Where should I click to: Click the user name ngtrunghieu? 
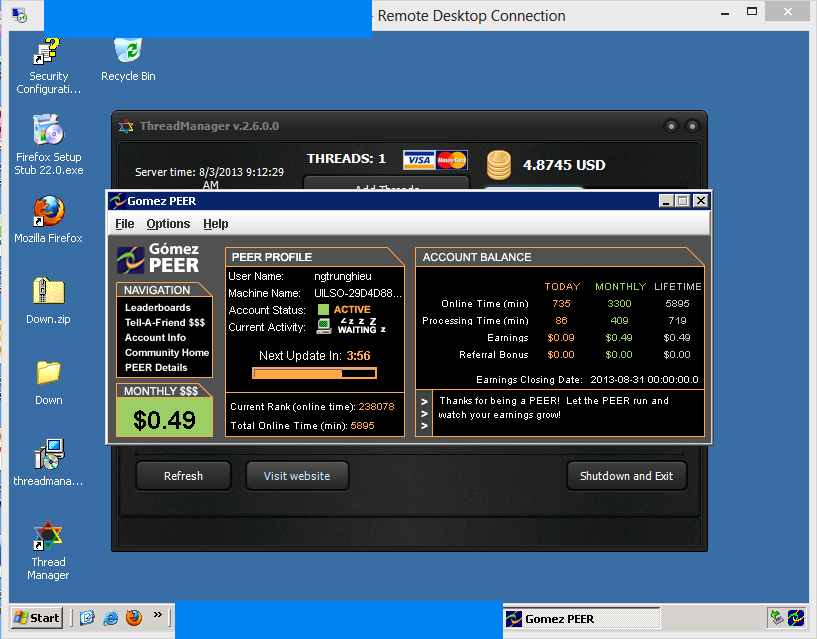pyautogui.click(x=342, y=276)
